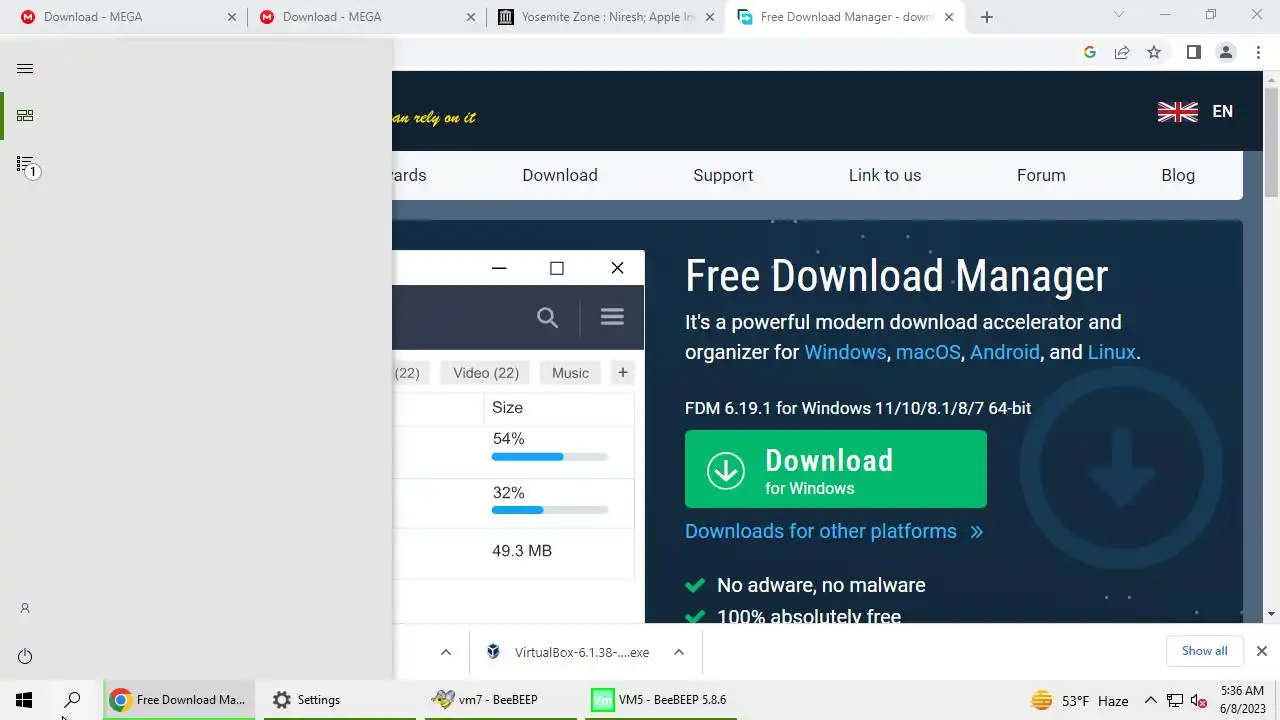Image resolution: width=1280 pixels, height=720 pixels.
Task: Open the Support nav menu item
Action: coord(723,175)
